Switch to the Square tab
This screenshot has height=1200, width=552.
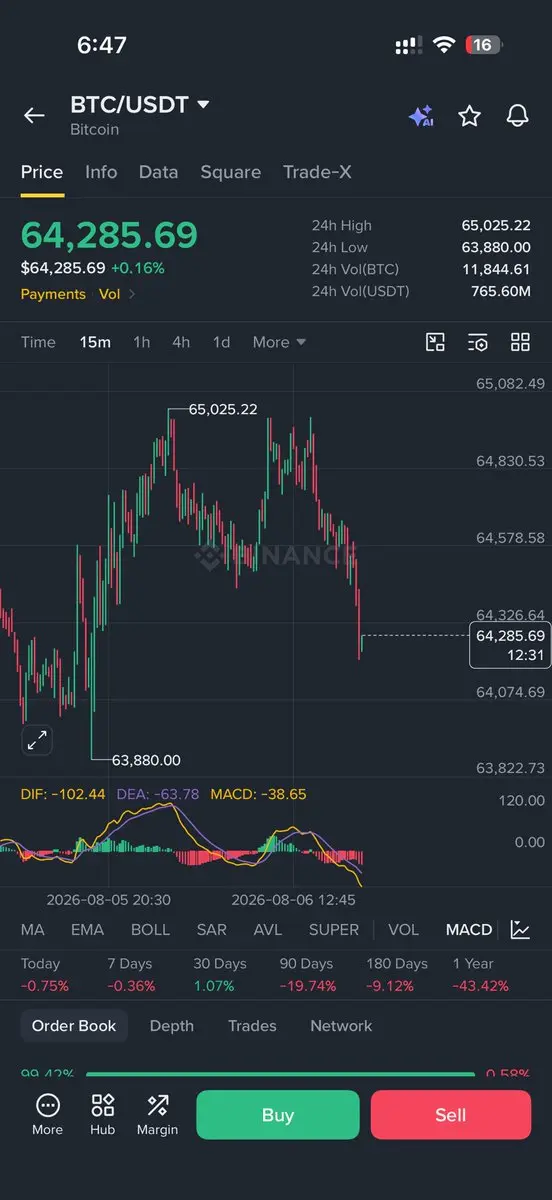click(230, 172)
